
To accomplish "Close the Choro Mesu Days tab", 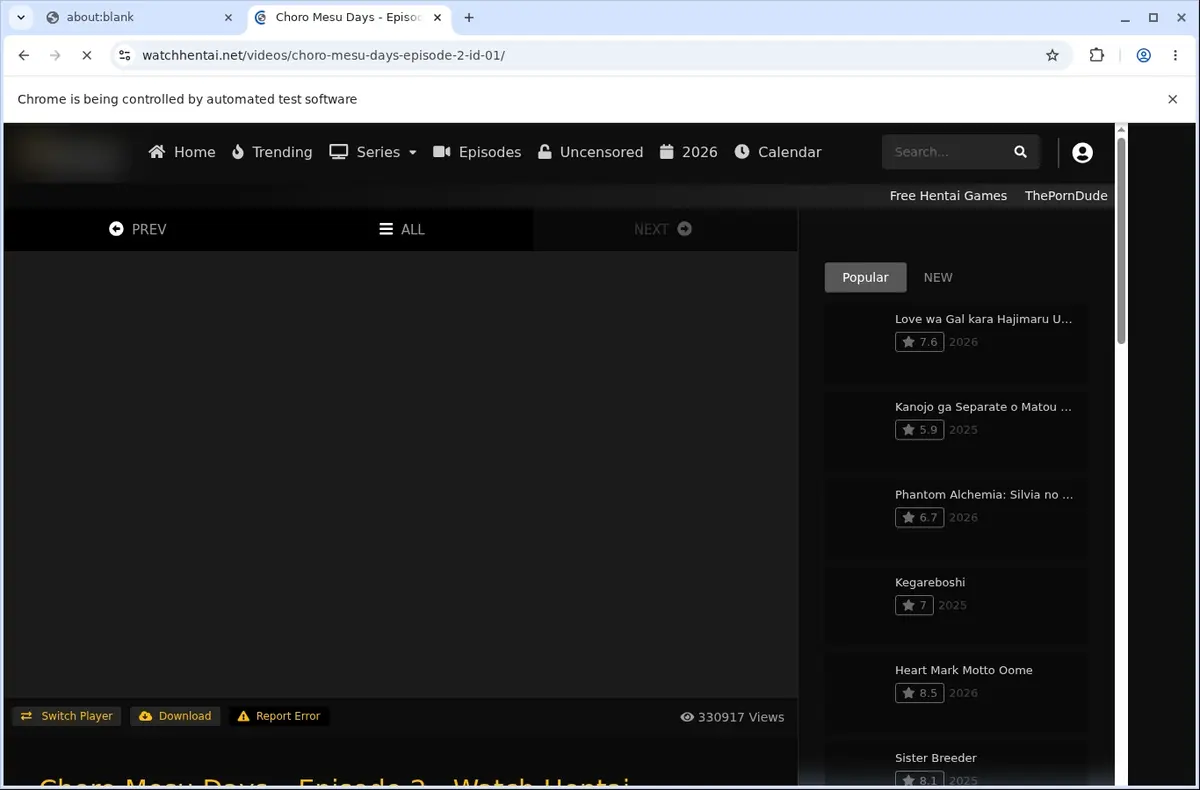I will [x=437, y=17].
